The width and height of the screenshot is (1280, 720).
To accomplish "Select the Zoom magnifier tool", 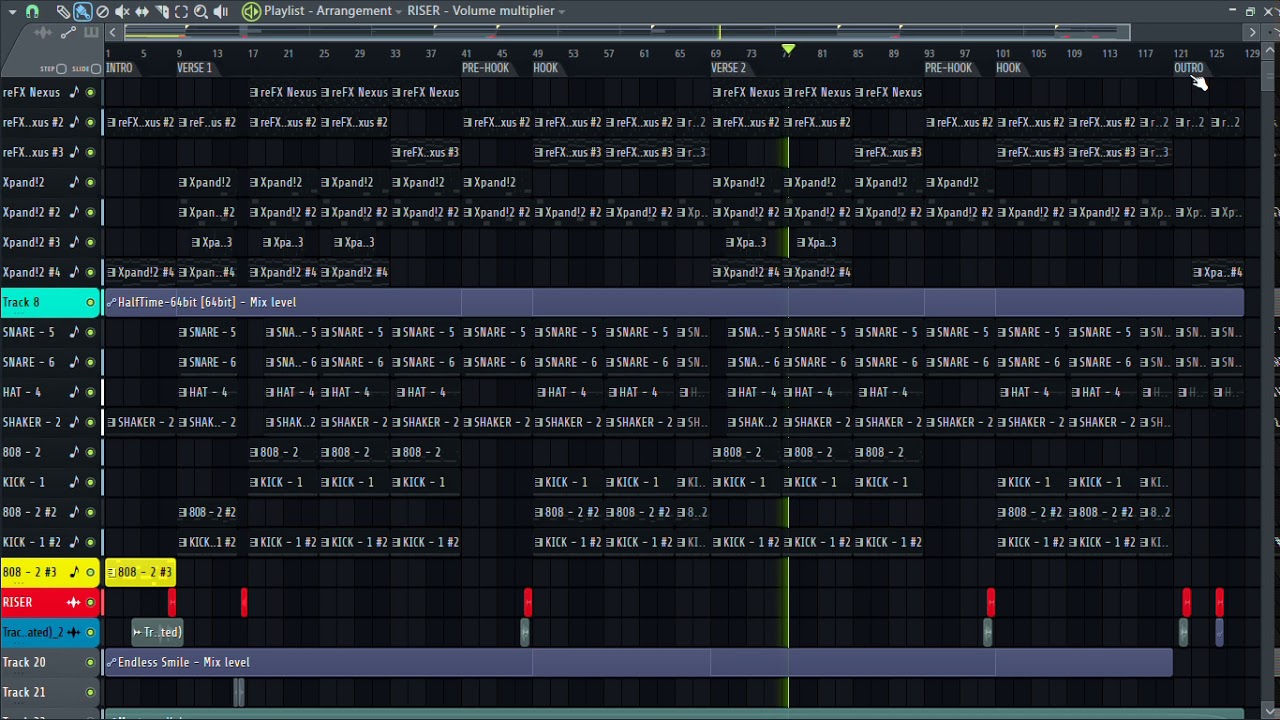I will coord(201,11).
